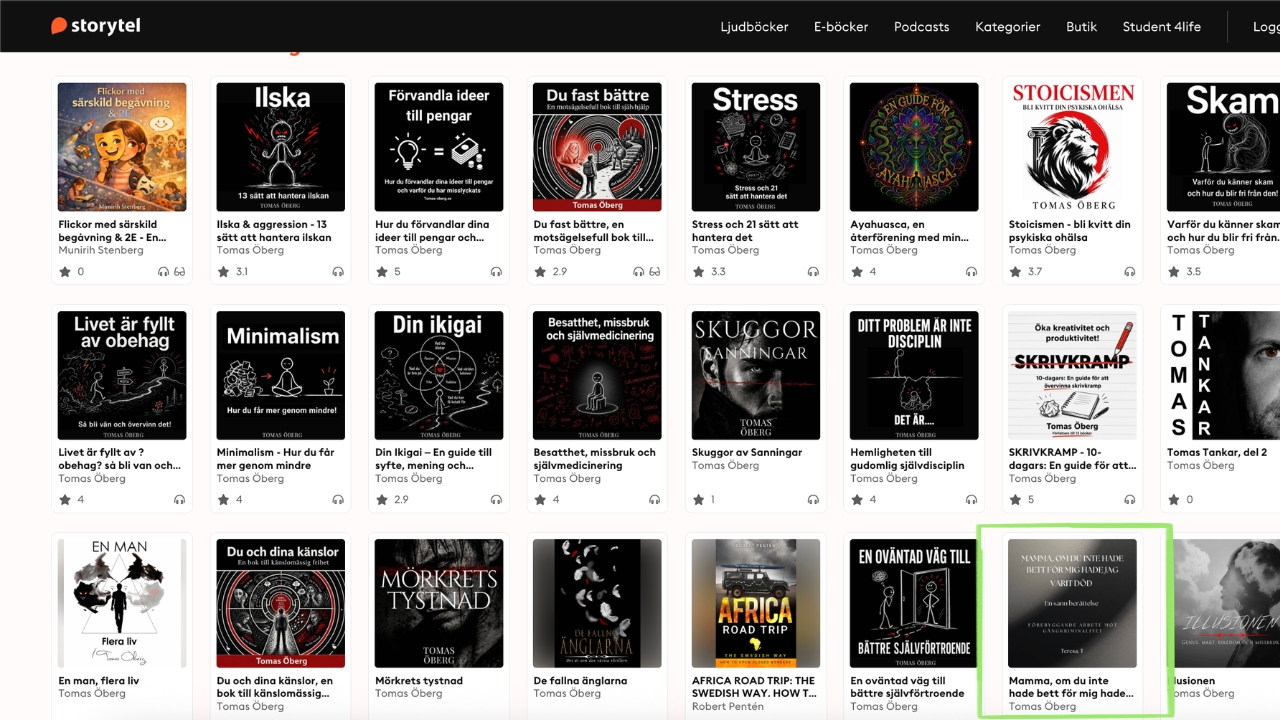Open title link Livet är fyllt av obehag
This screenshot has height=720, width=1280.
[120, 459]
